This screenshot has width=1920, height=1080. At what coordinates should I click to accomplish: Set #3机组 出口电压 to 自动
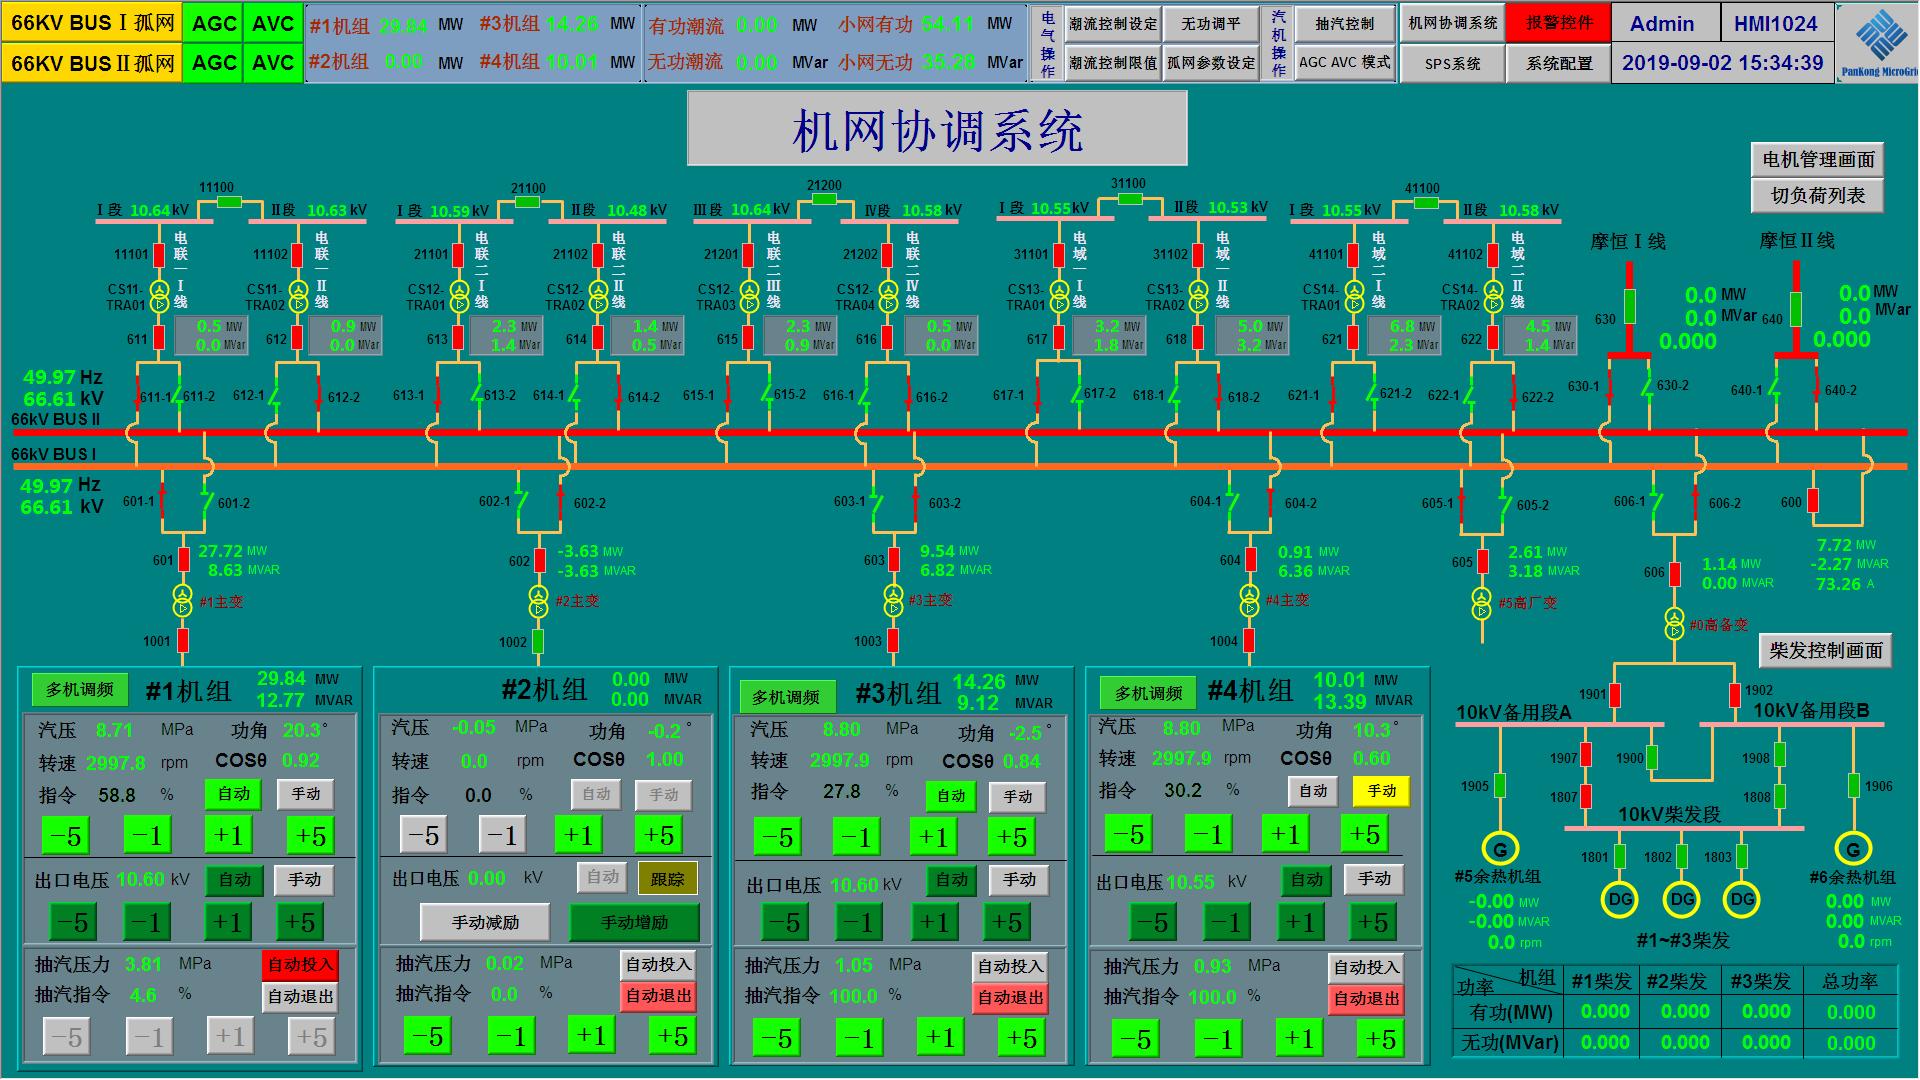coord(951,880)
